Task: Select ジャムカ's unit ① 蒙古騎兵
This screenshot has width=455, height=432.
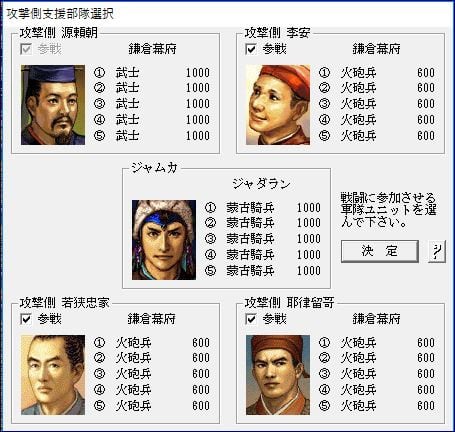Action: pos(263,208)
